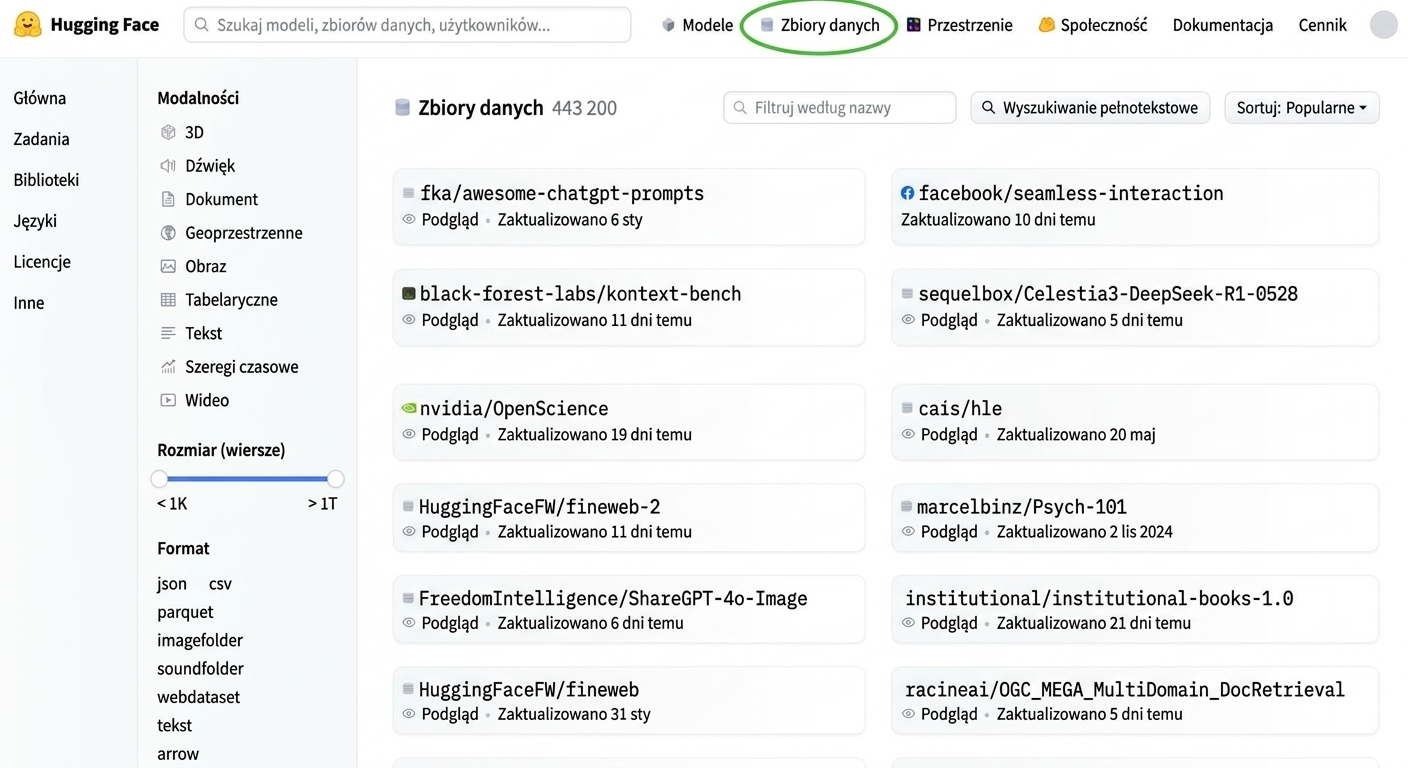Click the eye icon on marcelbinz/Psych-101
Image resolution: width=1408 pixels, height=768 pixels.
click(908, 531)
